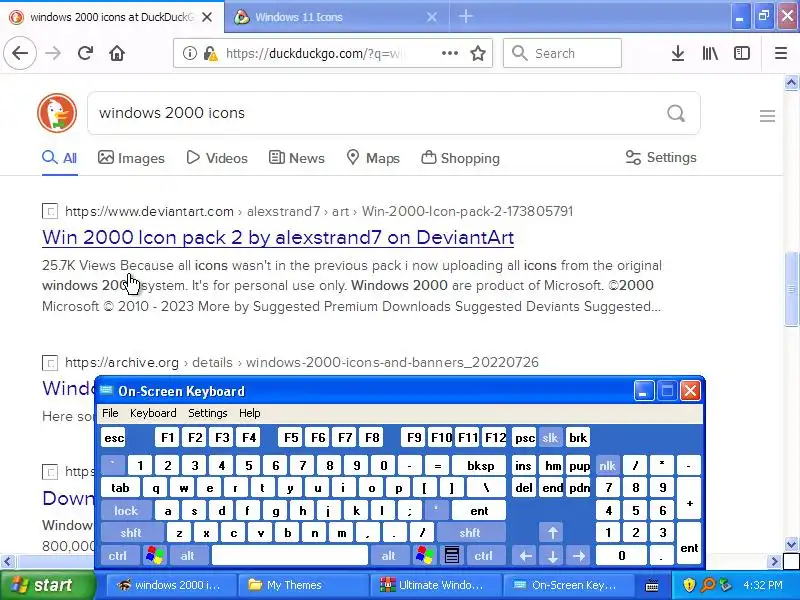The image size is (800, 600).
Task: Open the DuckDuckGo side menu icon
Action: [x=767, y=116]
